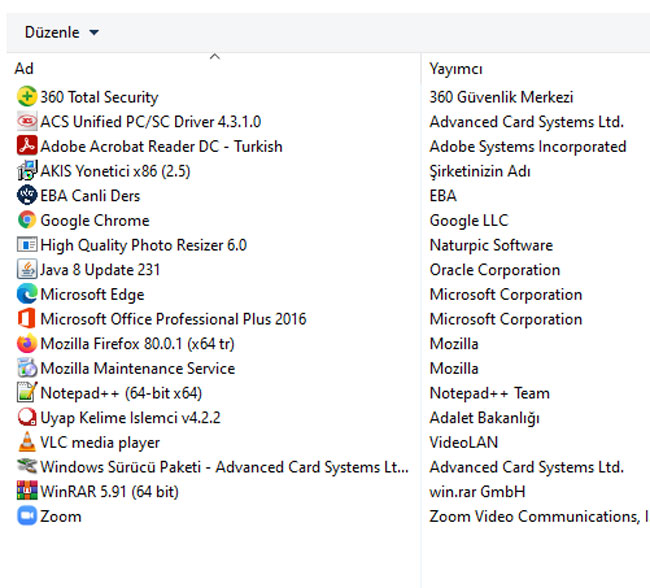Toggle sort order with the Ad column arrow

(x=215, y=56)
